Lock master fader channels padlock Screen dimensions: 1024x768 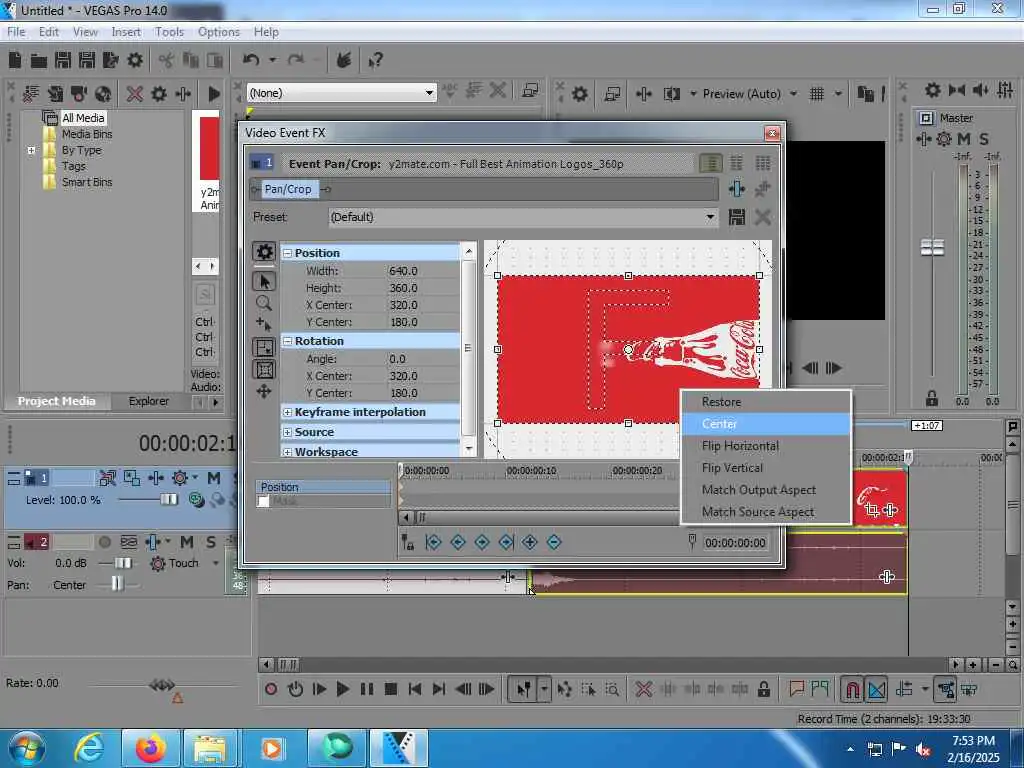[932, 398]
